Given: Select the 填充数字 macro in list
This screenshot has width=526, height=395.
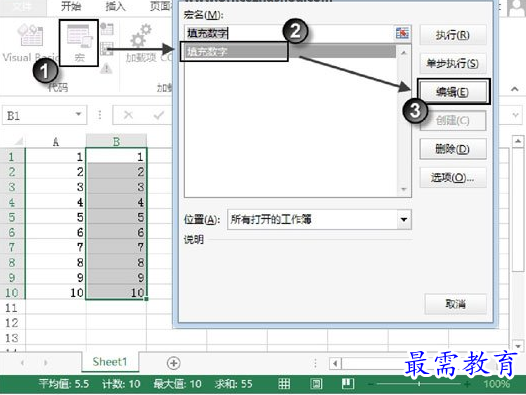Looking at the screenshot, I should pyautogui.click(x=290, y=52).
